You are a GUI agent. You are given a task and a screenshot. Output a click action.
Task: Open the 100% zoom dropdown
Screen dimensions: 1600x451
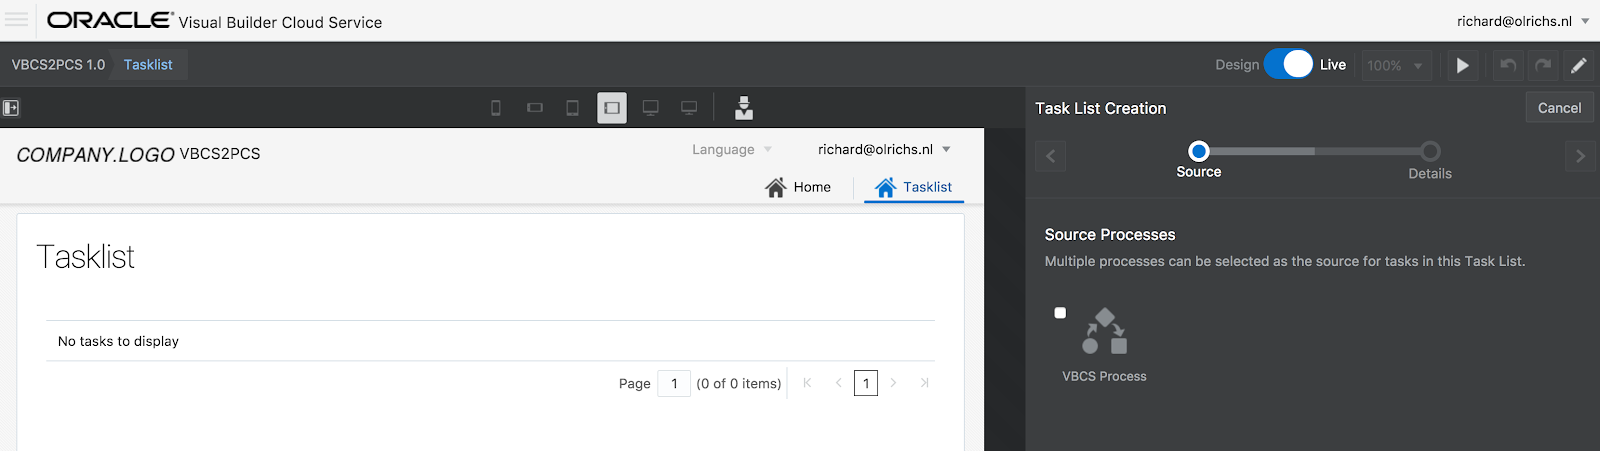point(1395,65)
